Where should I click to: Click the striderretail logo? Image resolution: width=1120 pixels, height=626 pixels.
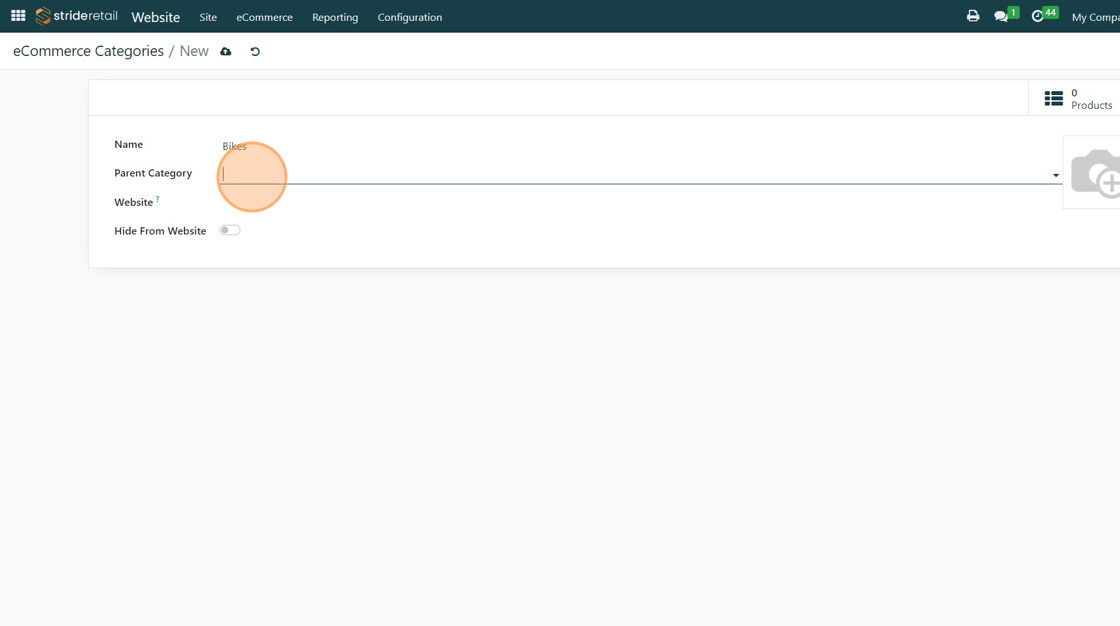(76, 16)
